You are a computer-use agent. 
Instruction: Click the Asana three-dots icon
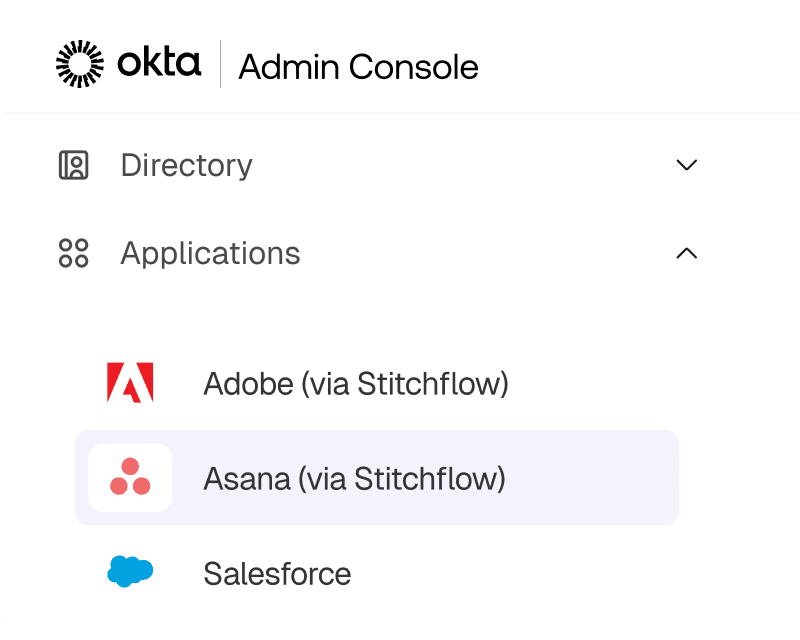pos(130,478)
